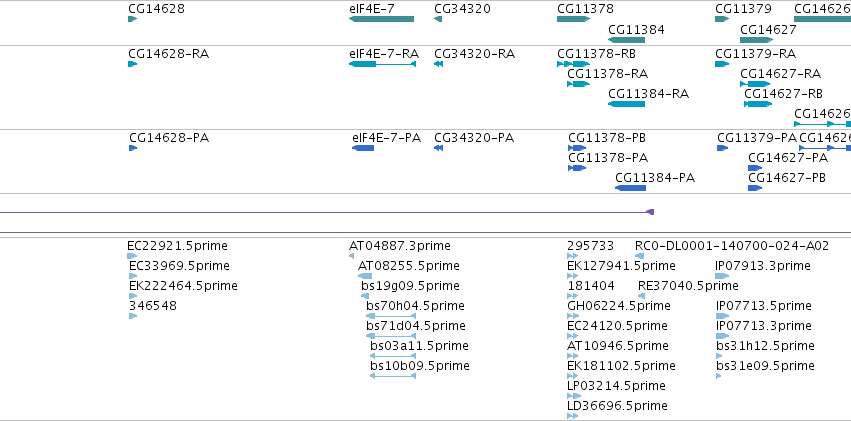Select the CG34320 gene glyph
Screen dimensions: 851x421
tap(438, 19)
